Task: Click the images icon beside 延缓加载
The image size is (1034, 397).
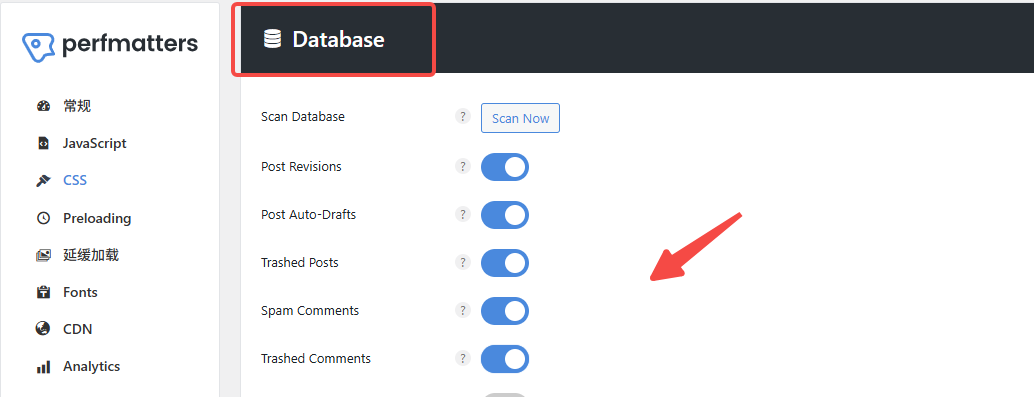Action: [44, 255]
